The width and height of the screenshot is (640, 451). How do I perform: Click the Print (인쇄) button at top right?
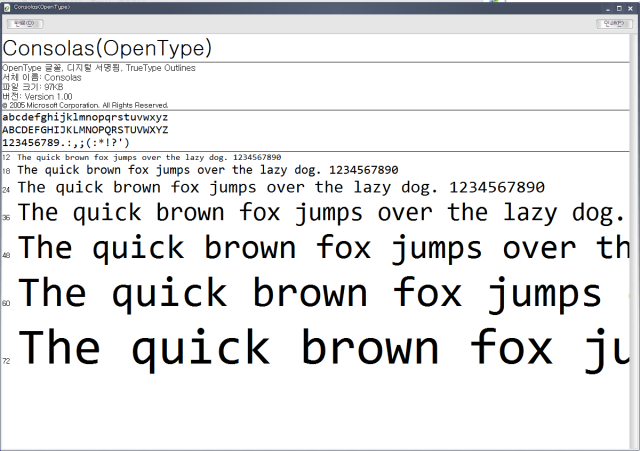(x=615, y=24)
